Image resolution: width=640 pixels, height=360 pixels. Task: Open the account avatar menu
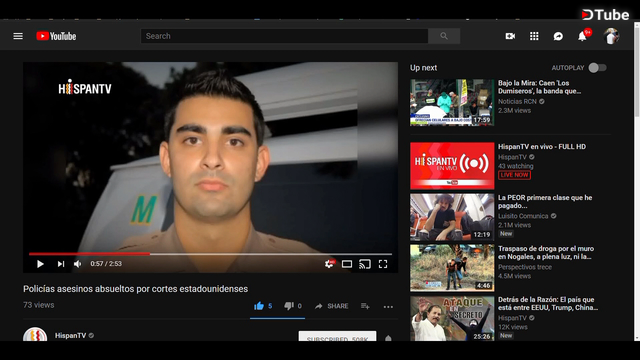611,36
